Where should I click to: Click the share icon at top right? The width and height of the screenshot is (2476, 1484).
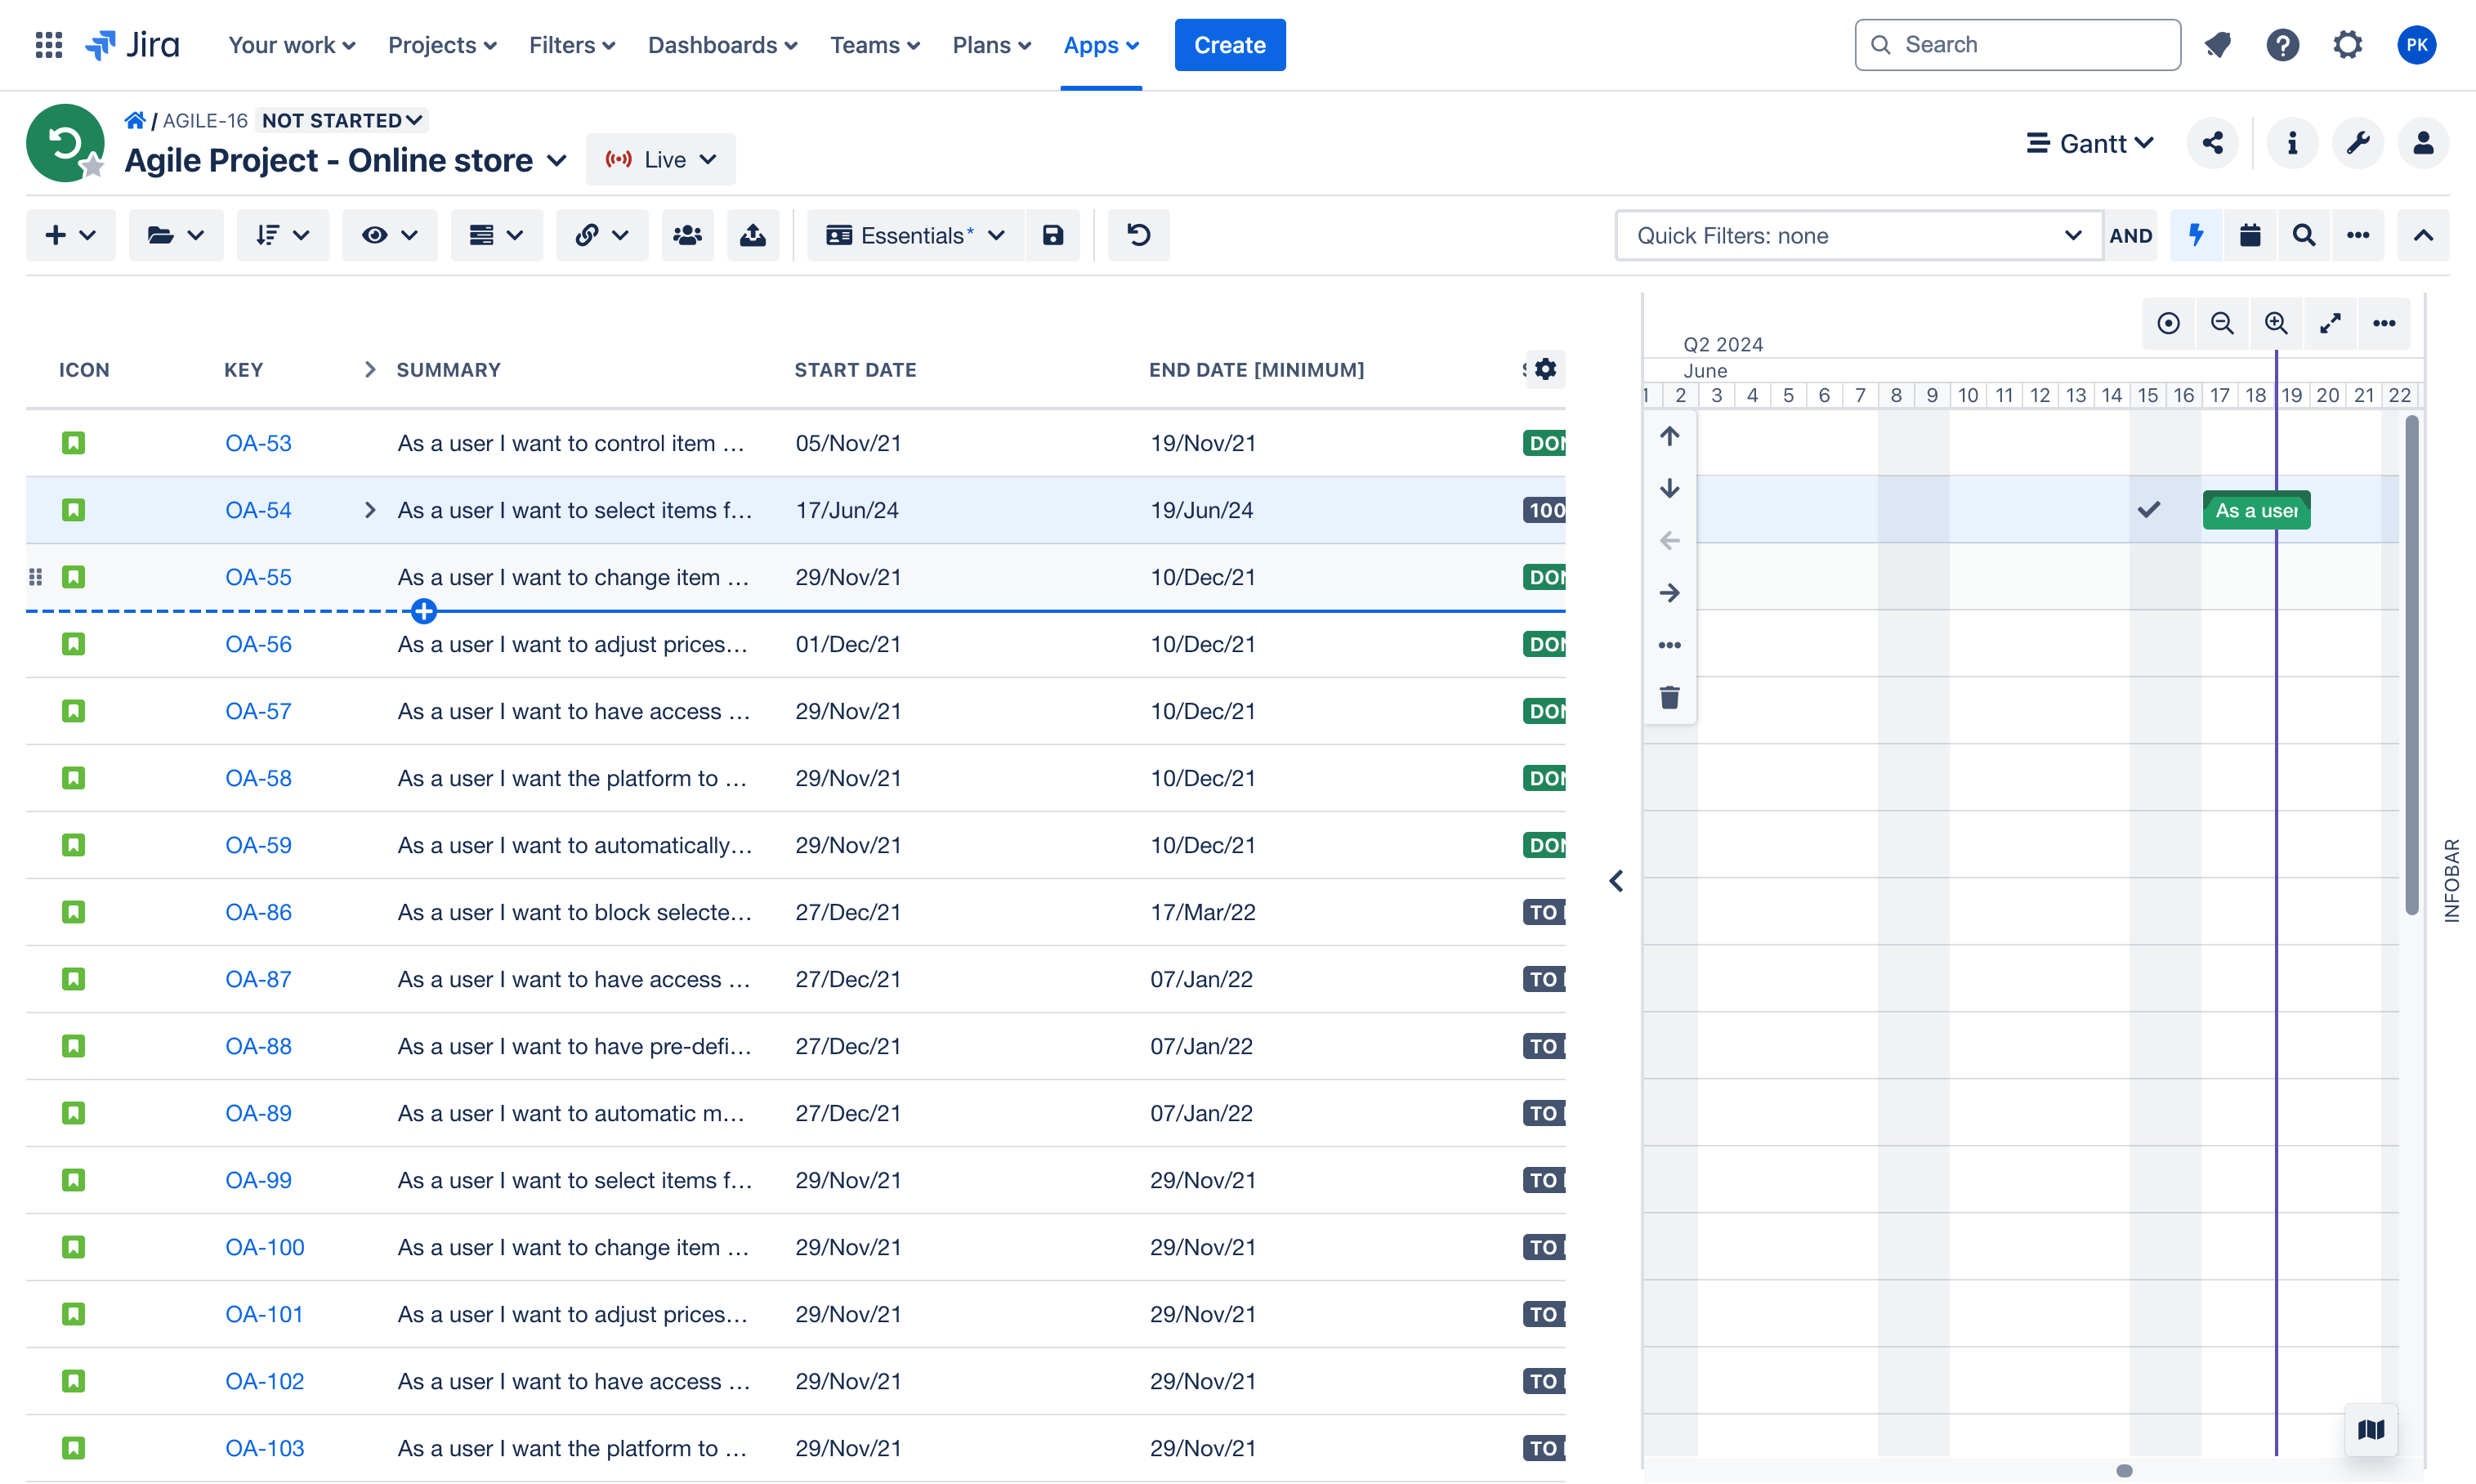point(2213,141)
